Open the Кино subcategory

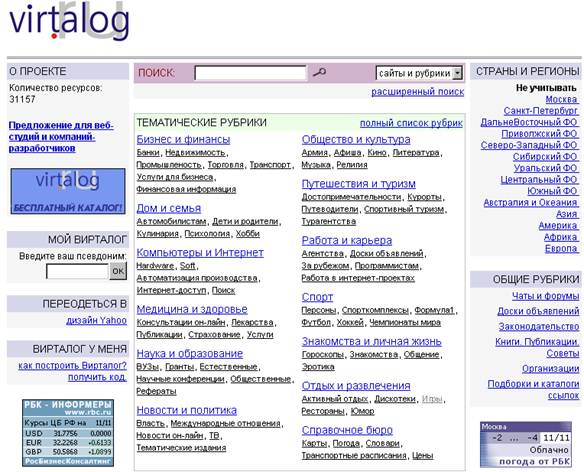point(377,153)
